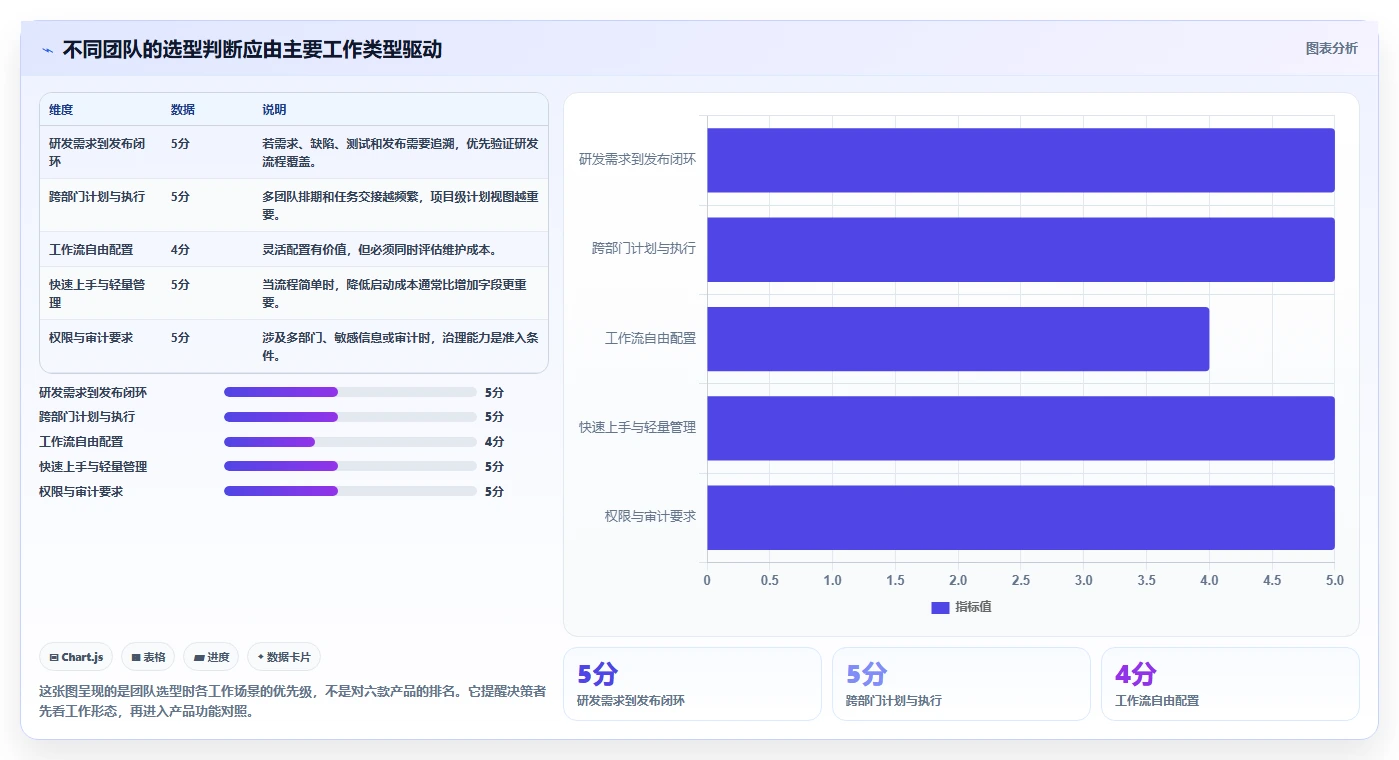Click the 工作流自由配置 progress row label

81,442
